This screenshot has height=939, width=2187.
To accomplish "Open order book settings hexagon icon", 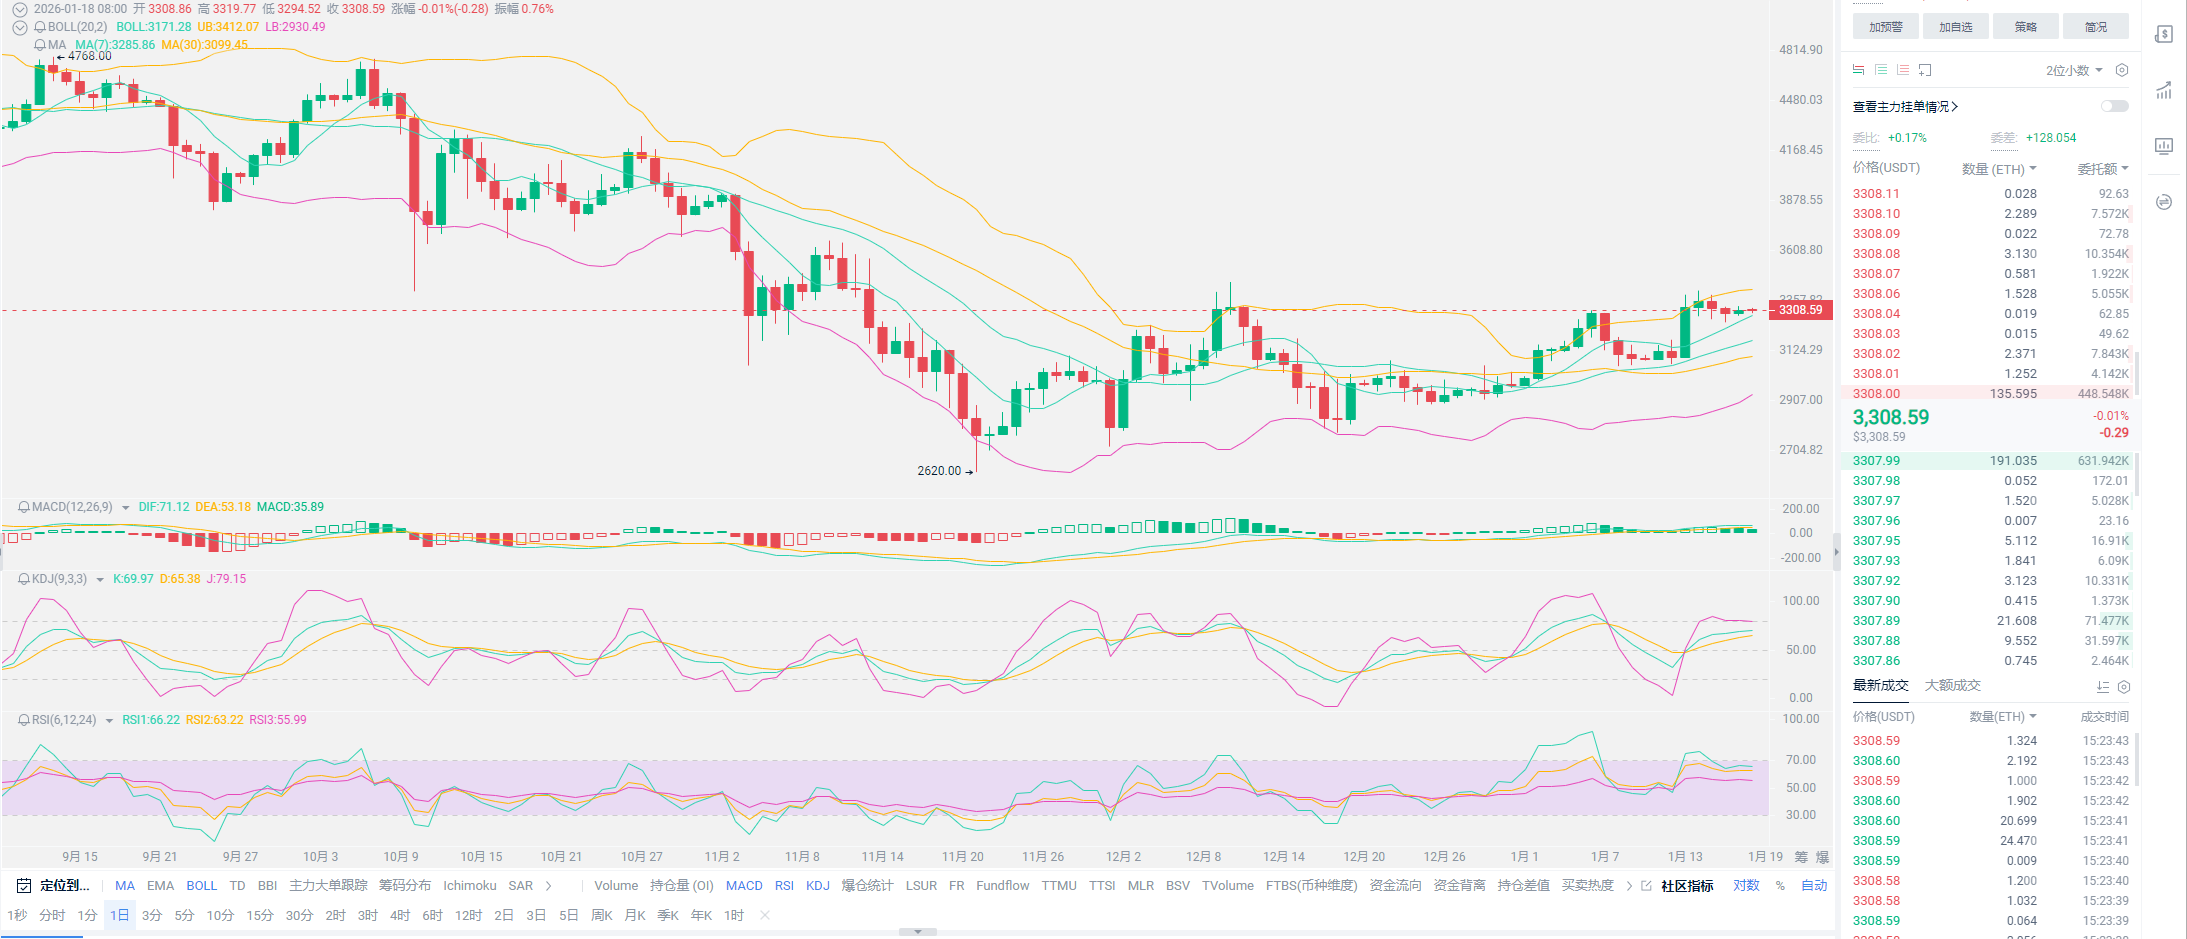I will tap(2122, 70).
